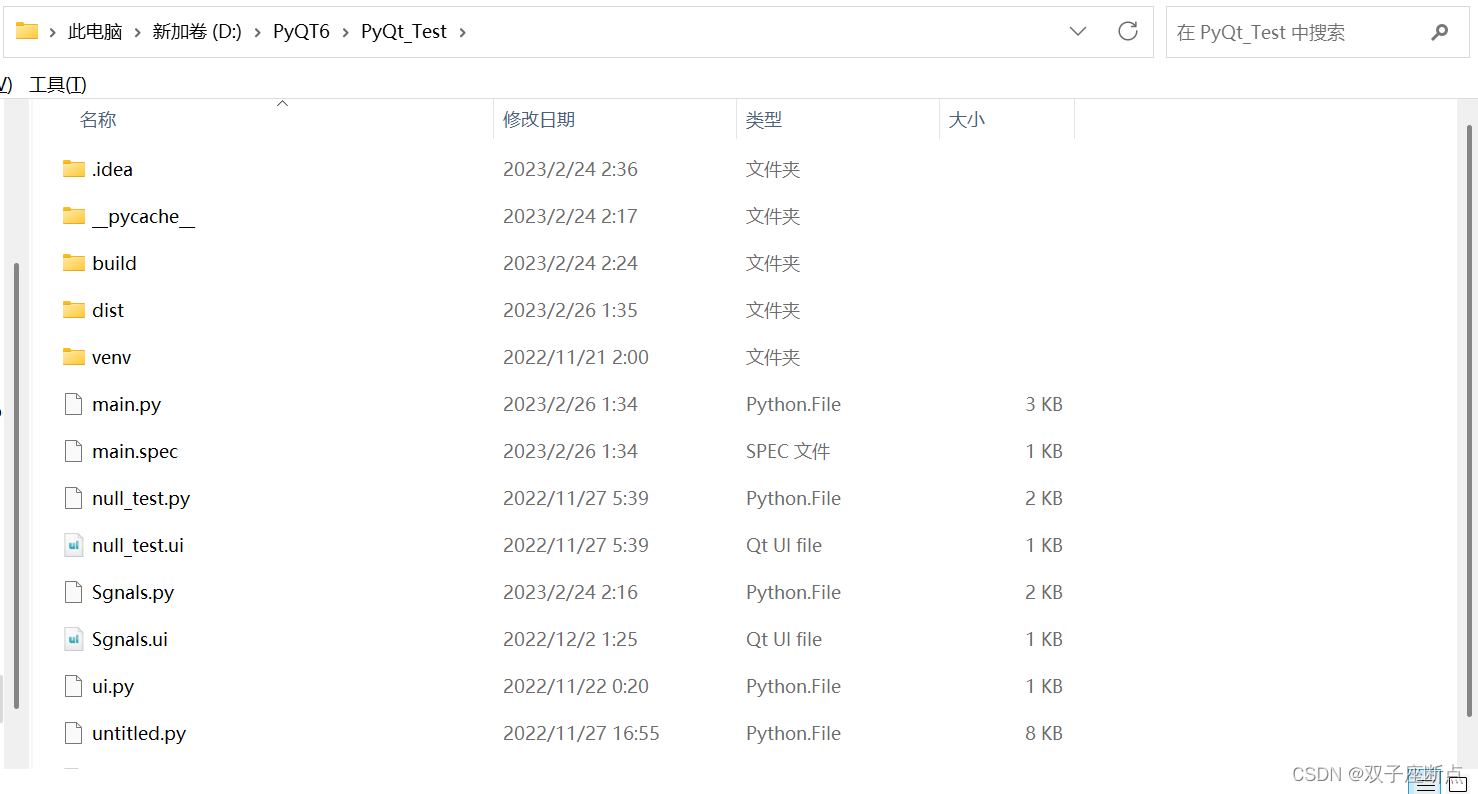Expand chevron after PyQT6 in path
1478x794 pixels.
(345, 32)
